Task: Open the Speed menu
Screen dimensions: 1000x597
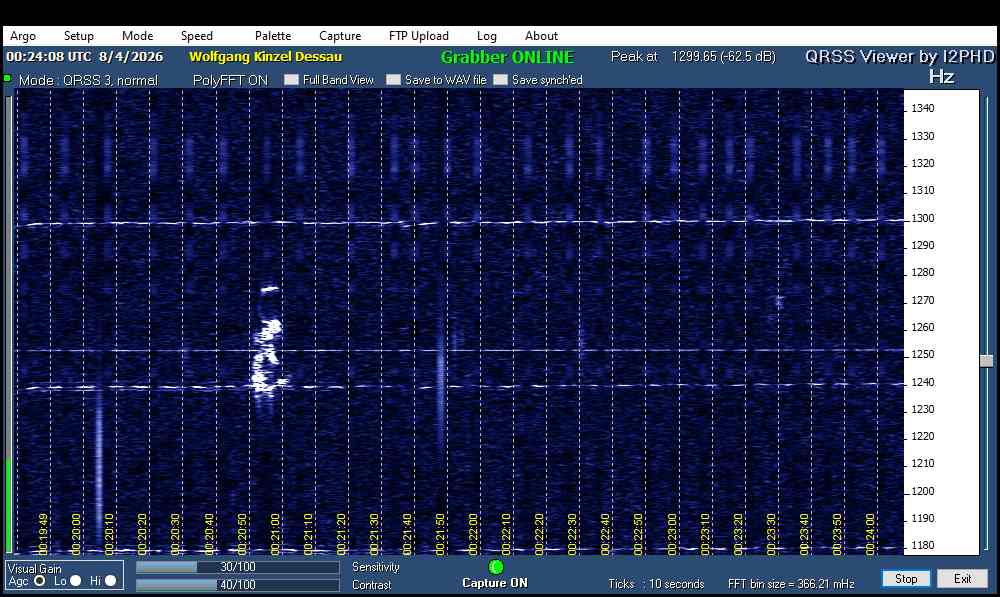Action: [x=196, y=36]
